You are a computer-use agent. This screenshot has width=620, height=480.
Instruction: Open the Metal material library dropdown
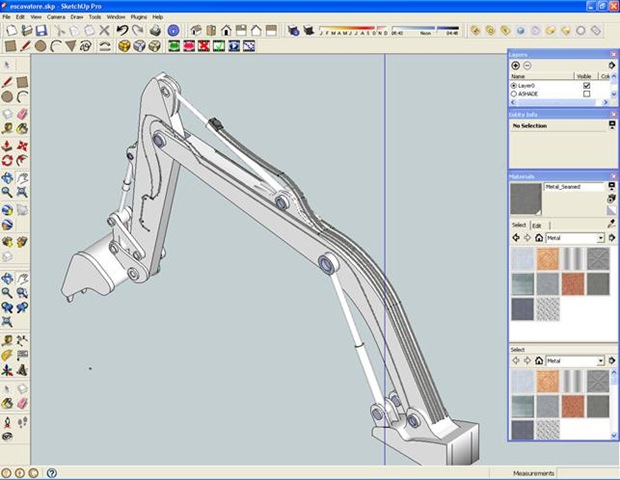click(x=600, y=238)
